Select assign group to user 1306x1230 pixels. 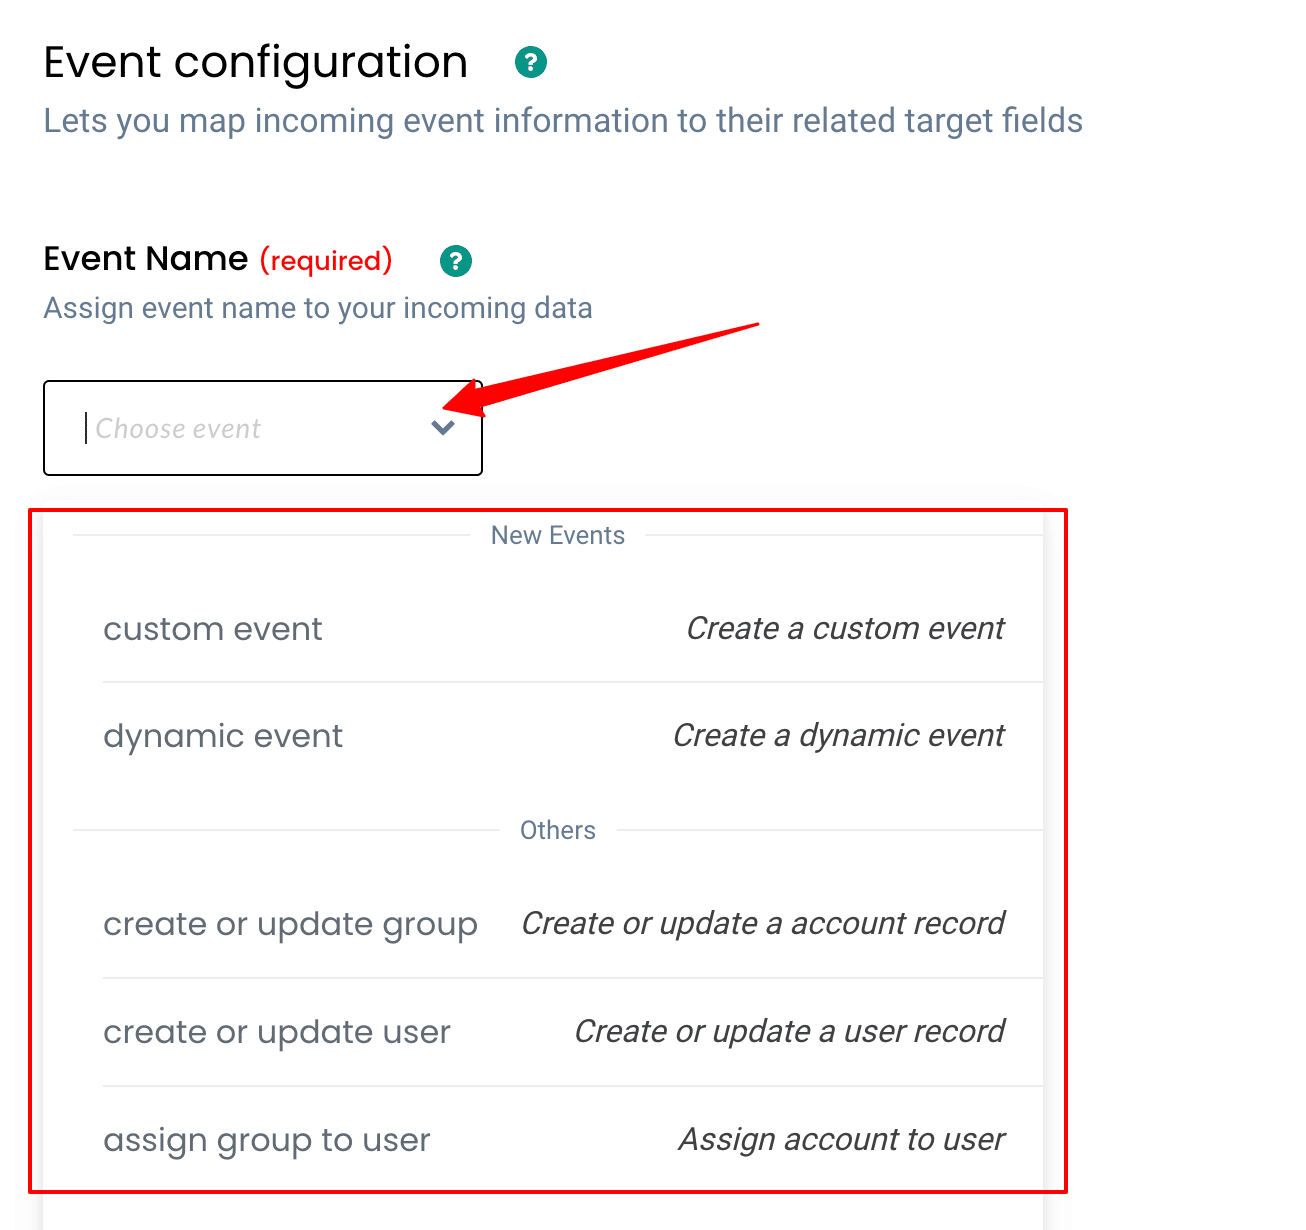266,1140
